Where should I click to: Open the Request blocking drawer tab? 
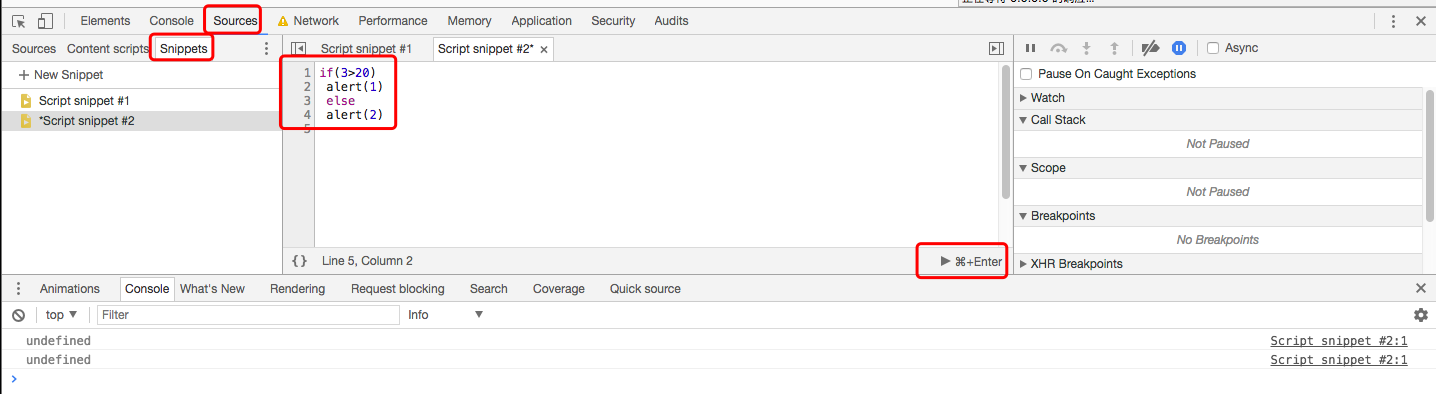[x=397, y=288]
